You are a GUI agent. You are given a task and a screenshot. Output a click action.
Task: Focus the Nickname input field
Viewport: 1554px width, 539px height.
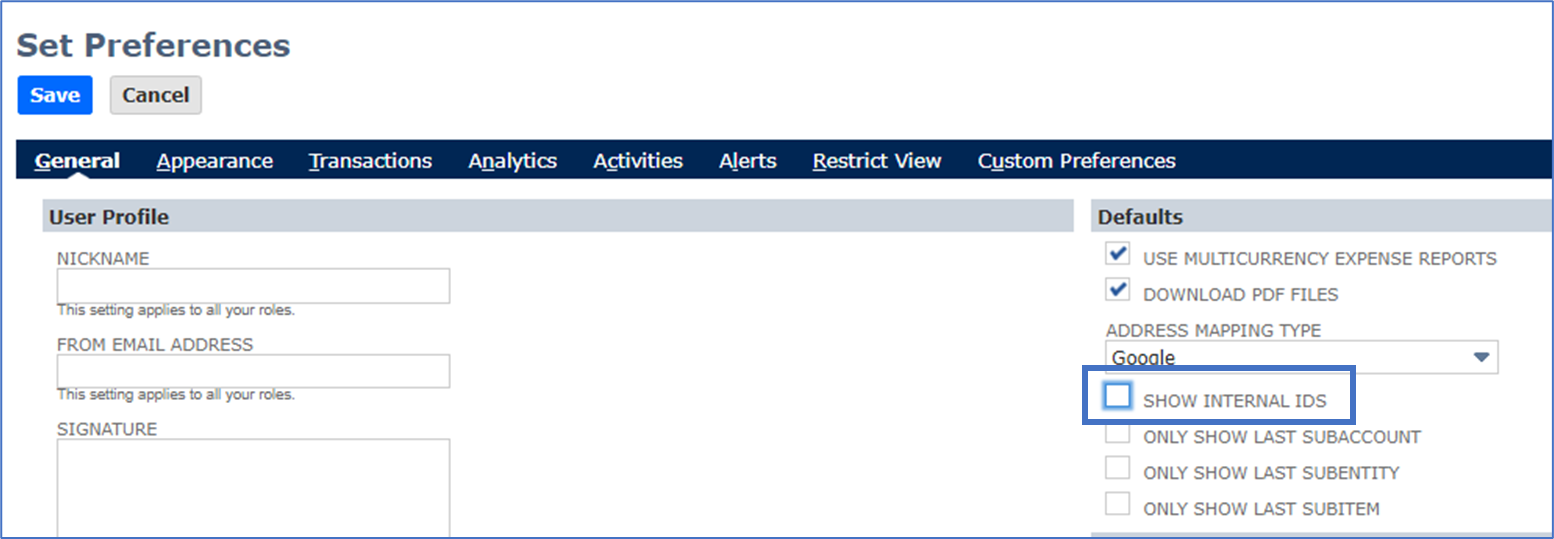coord(253,286)
